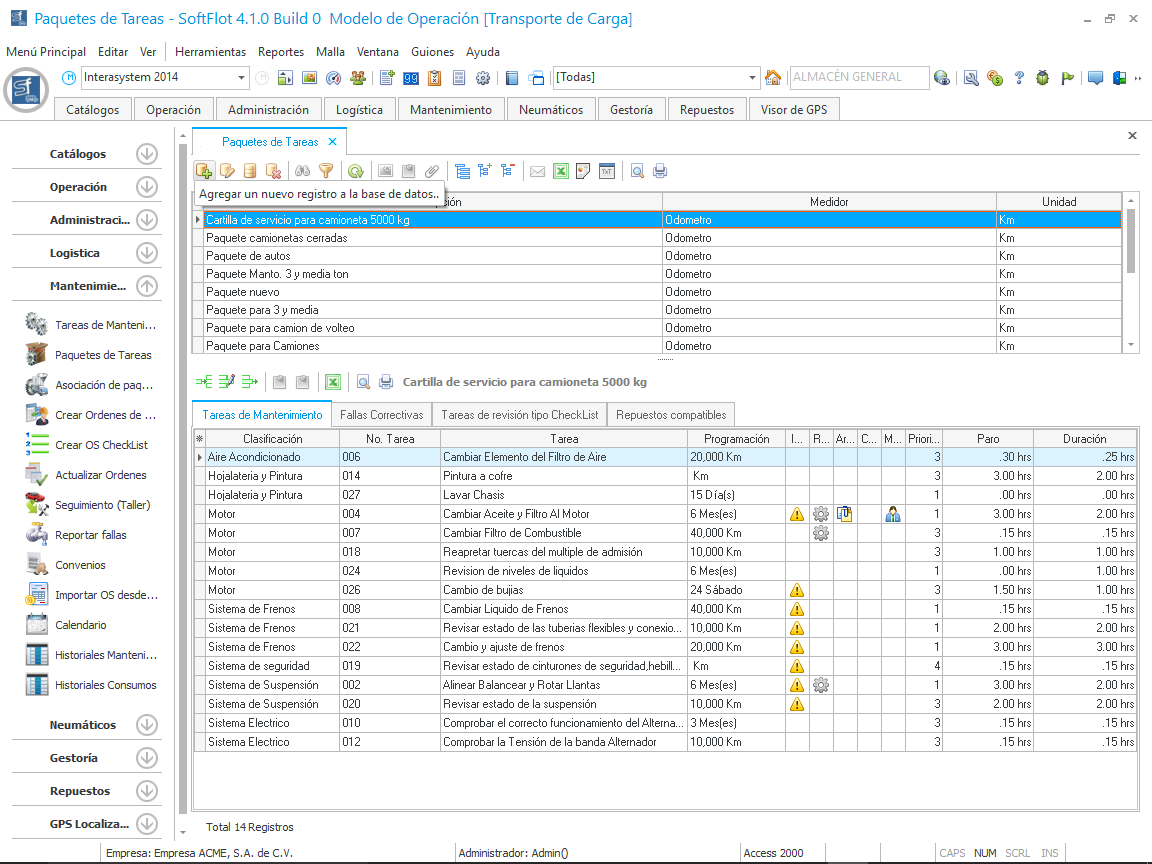Click the add new record toolbar icon
The height and width of the screenshot is (864, 1152).
204,171
